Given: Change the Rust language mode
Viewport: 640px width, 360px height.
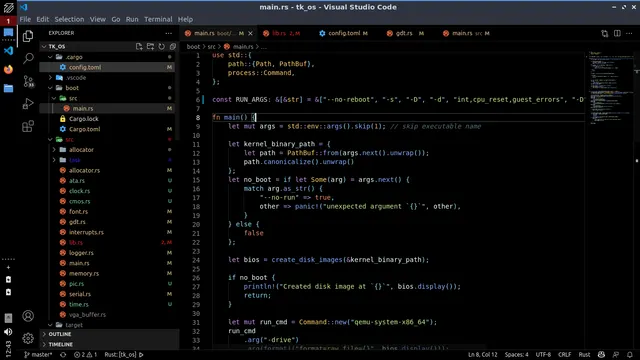Looking at the screenshot, I should point(584,355).
